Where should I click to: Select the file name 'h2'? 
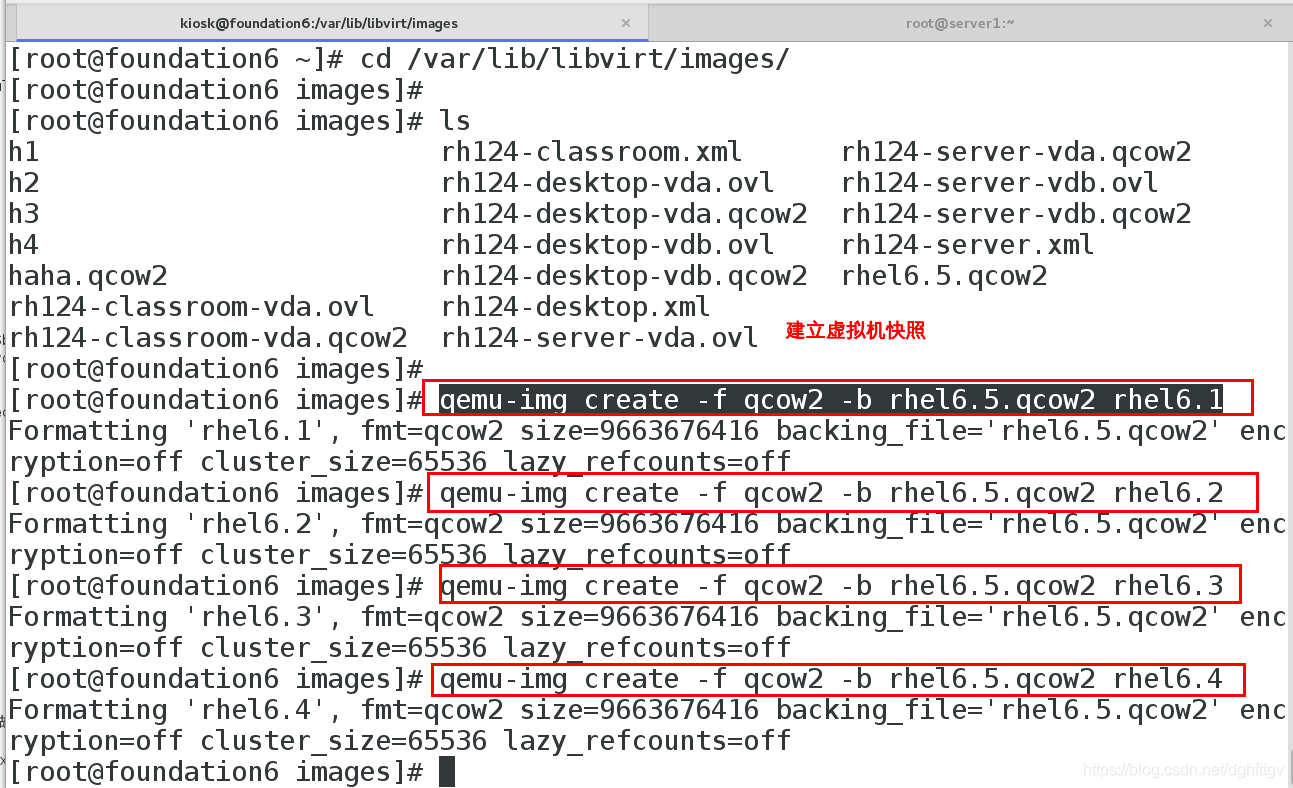[24, 184]
